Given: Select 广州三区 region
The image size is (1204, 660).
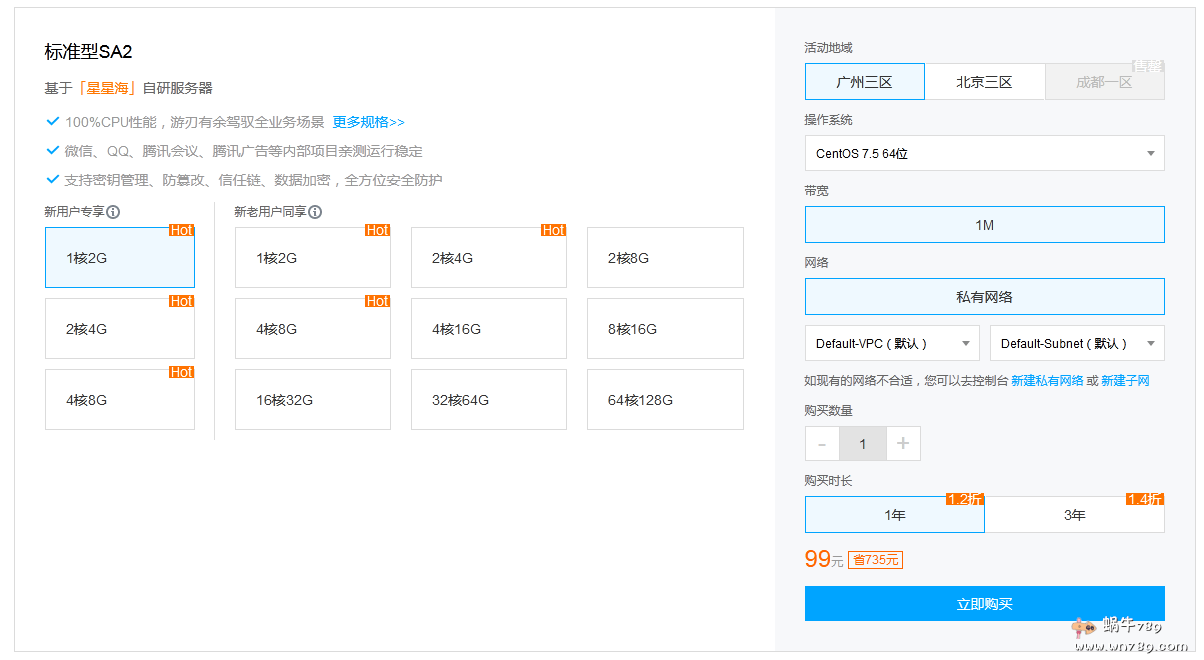Looking at the screenshot, I should click(864, 82).
